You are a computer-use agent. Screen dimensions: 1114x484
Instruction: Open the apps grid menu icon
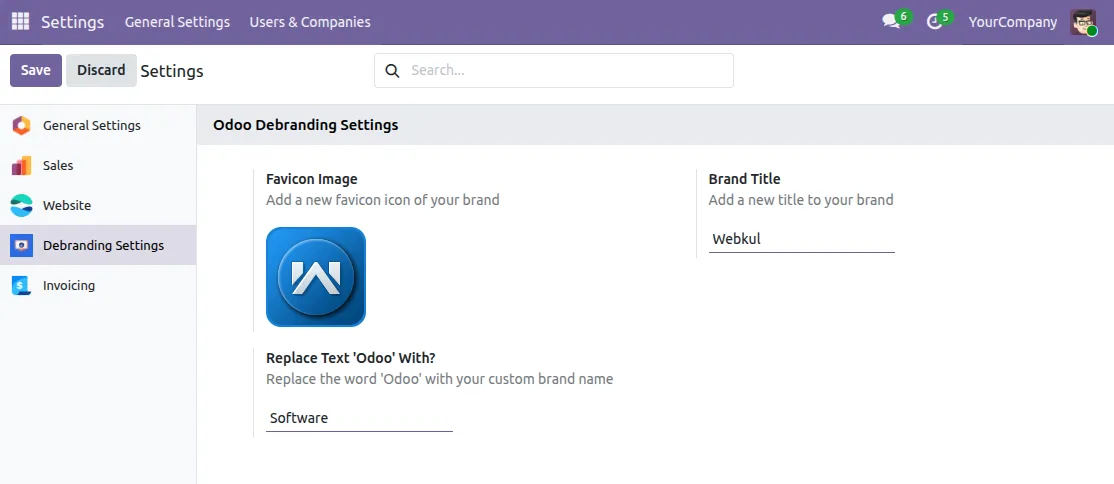click(21, 22)
